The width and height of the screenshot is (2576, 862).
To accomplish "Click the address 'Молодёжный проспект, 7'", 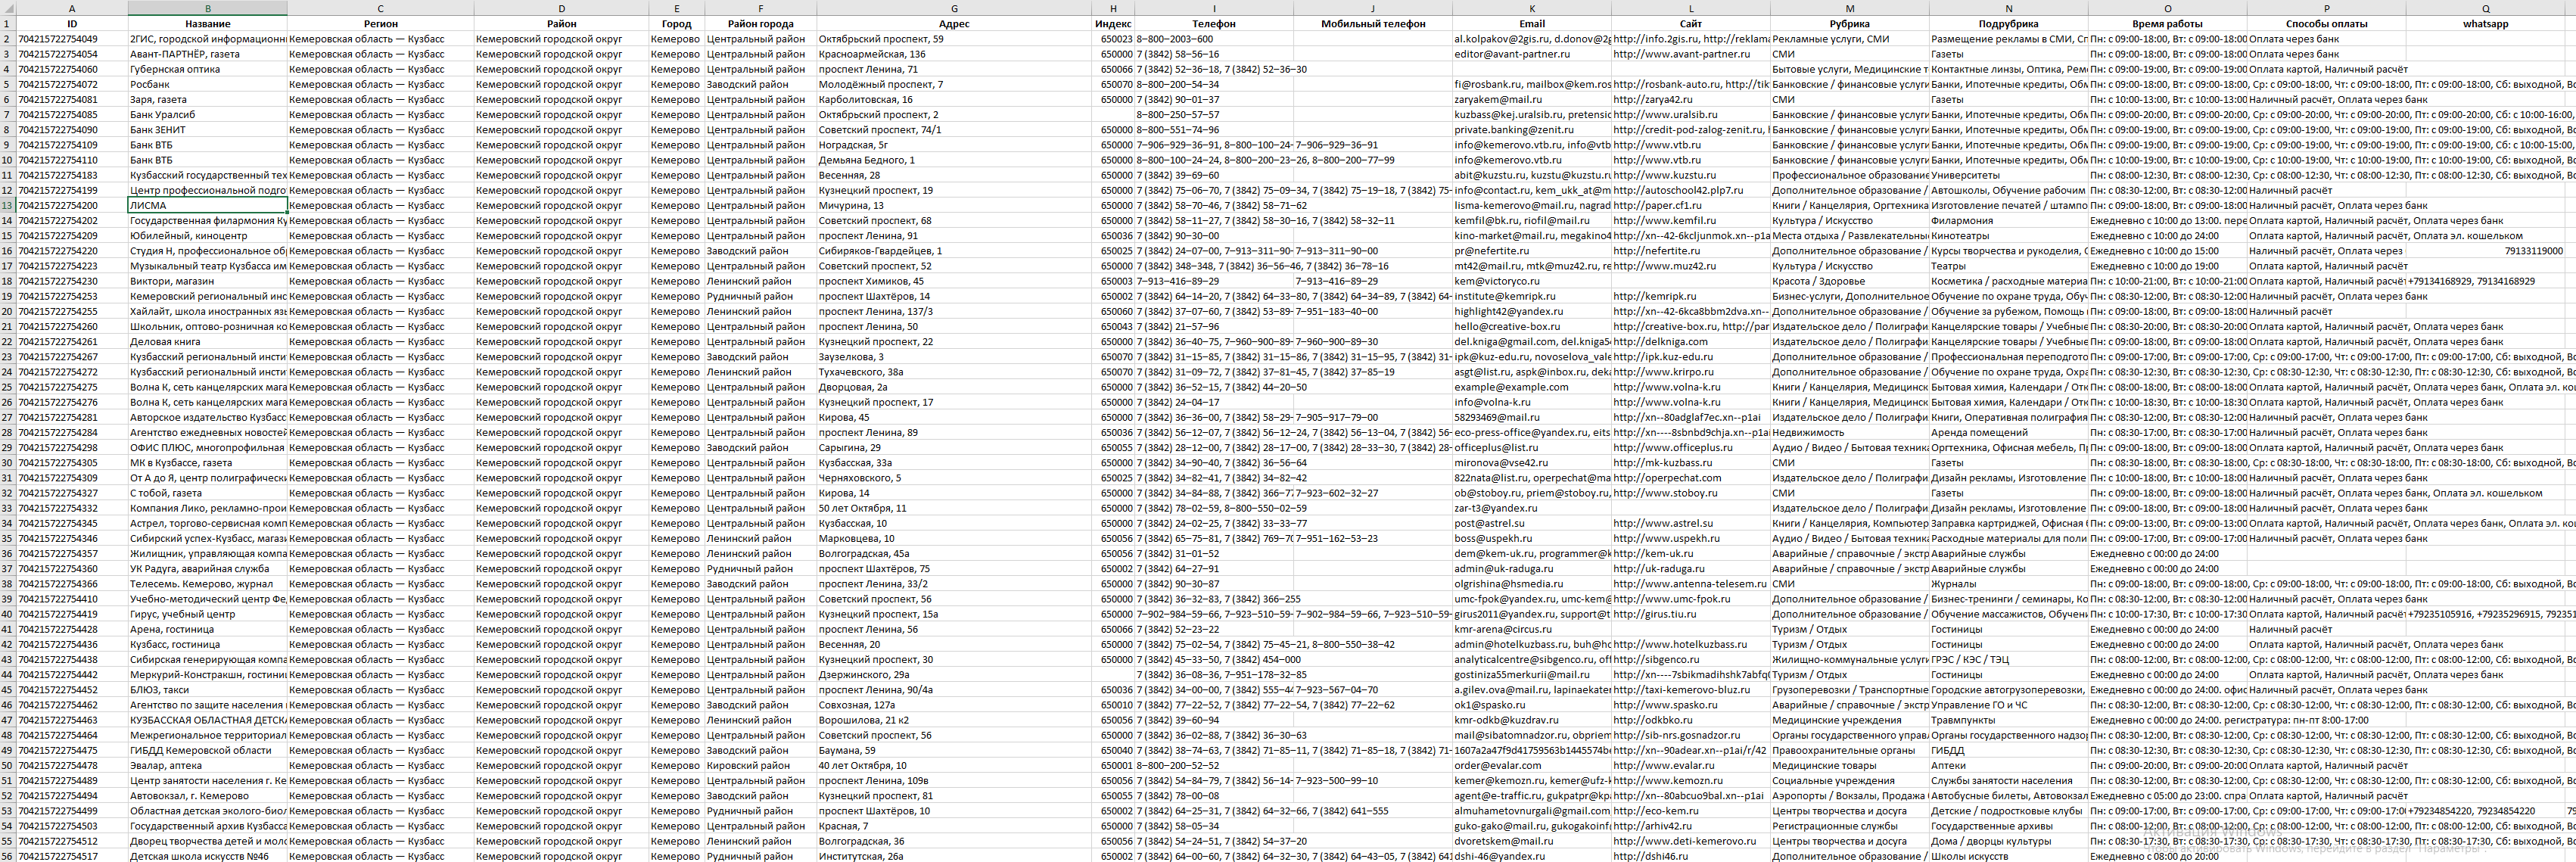I will (x=953, y=84).
